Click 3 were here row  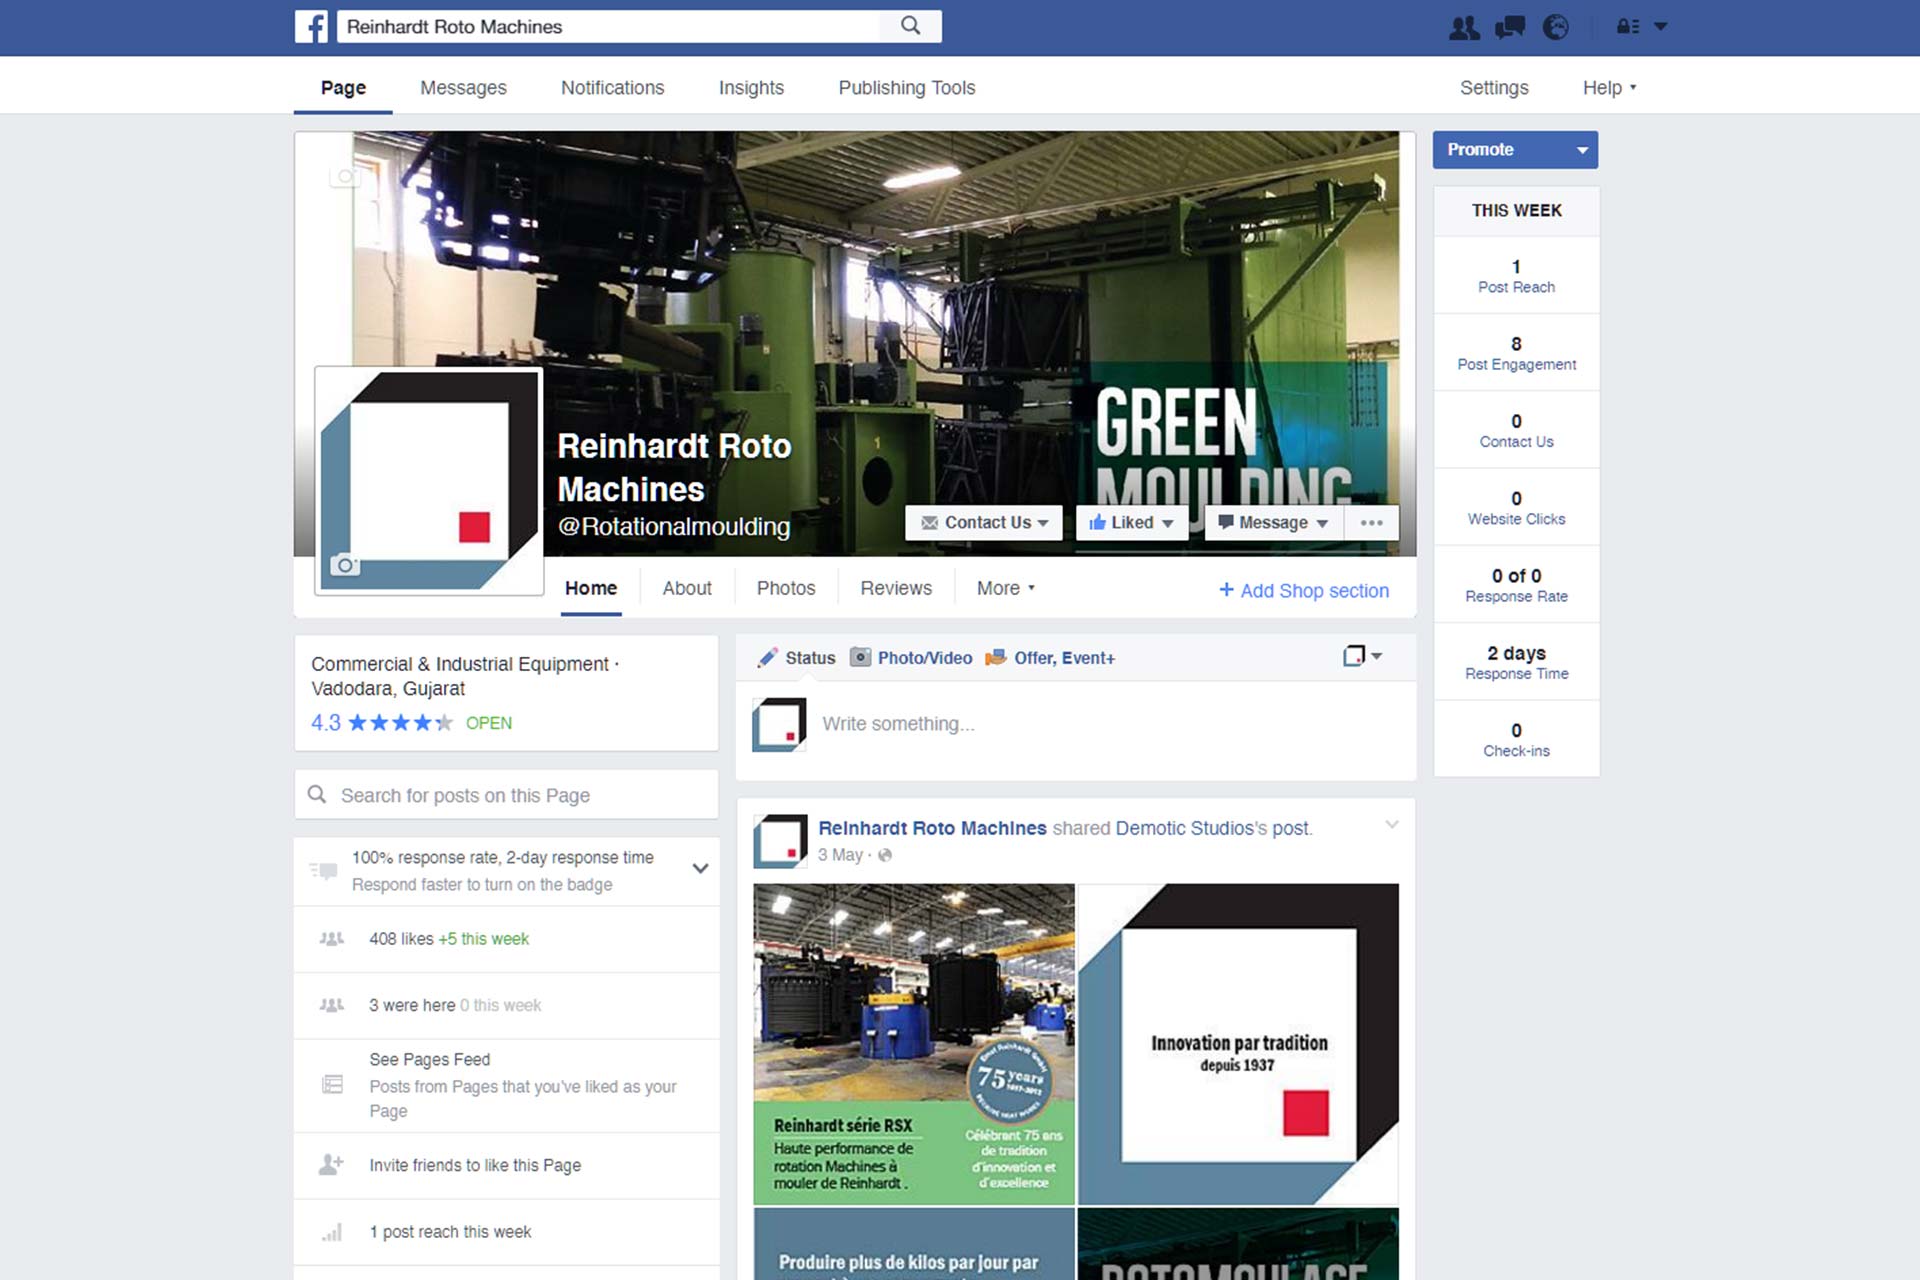(x=506, y=1005)
